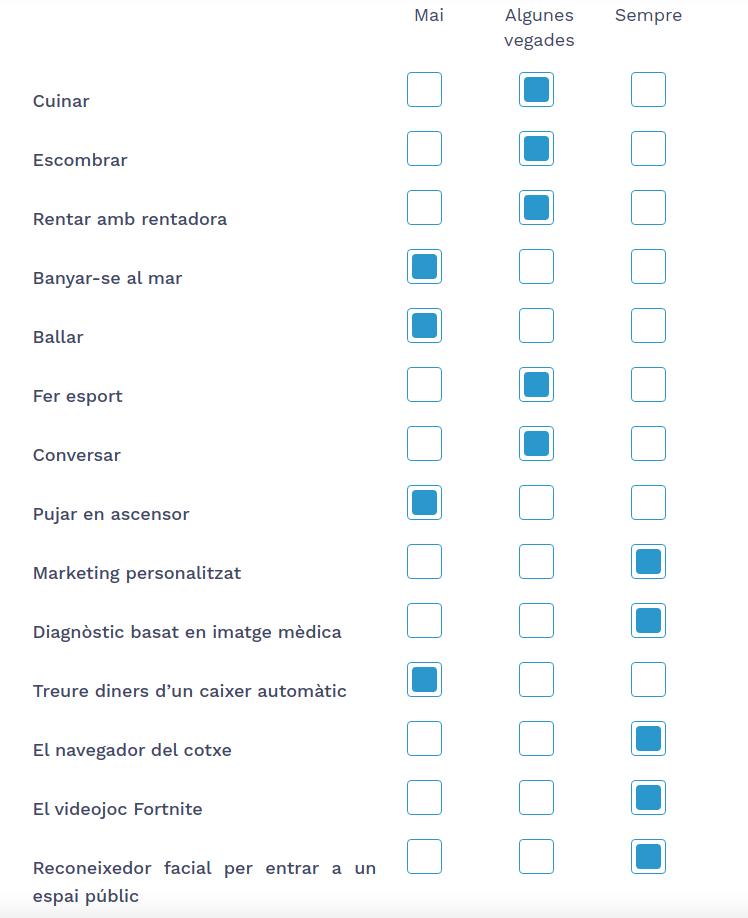Select 'Algunes vegades' for Marketing personalitzat
The height and width of the screenshot is (918, 748).
pos(536,562)
